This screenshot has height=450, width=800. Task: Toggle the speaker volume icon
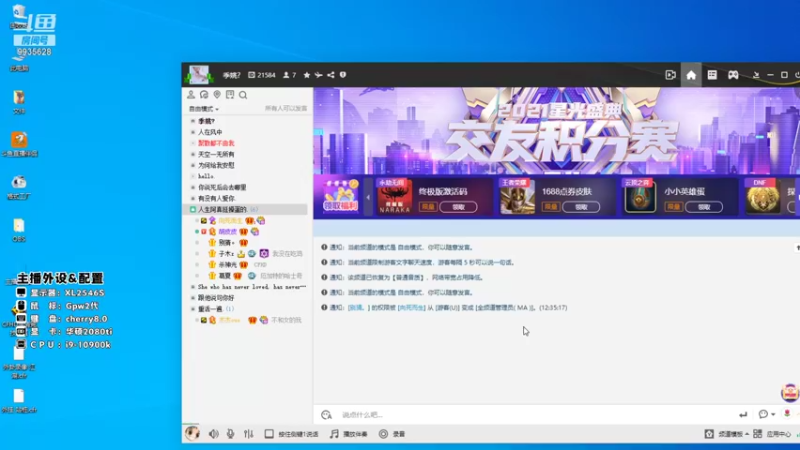(x=213, y=434)
